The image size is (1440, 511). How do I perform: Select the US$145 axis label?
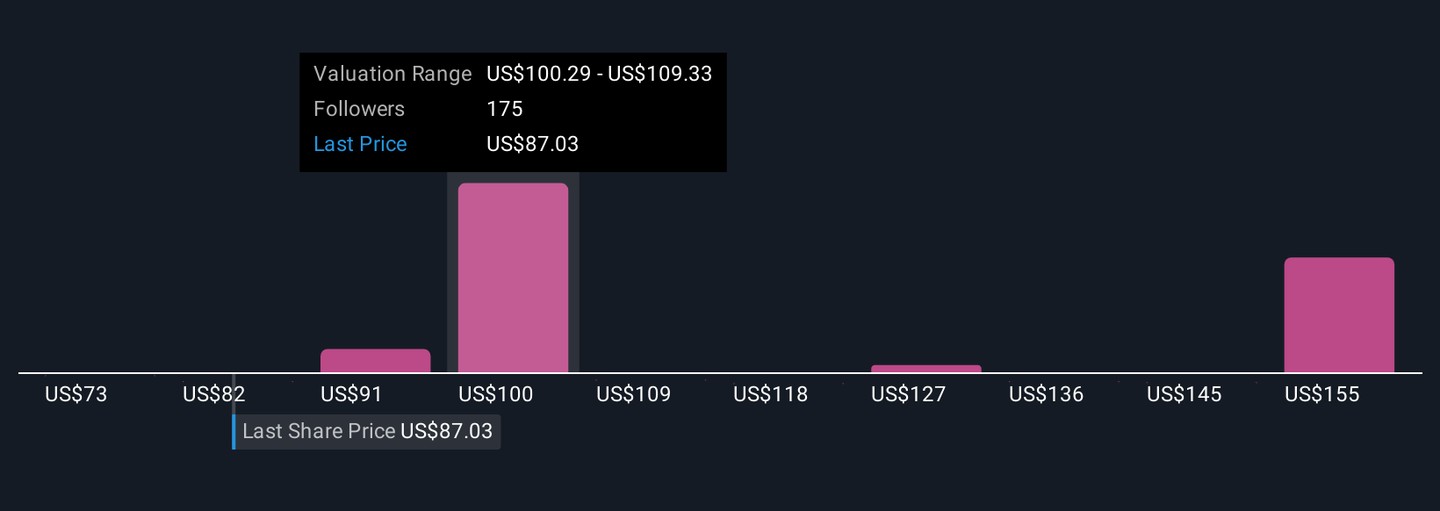[x=1184, y=394]
